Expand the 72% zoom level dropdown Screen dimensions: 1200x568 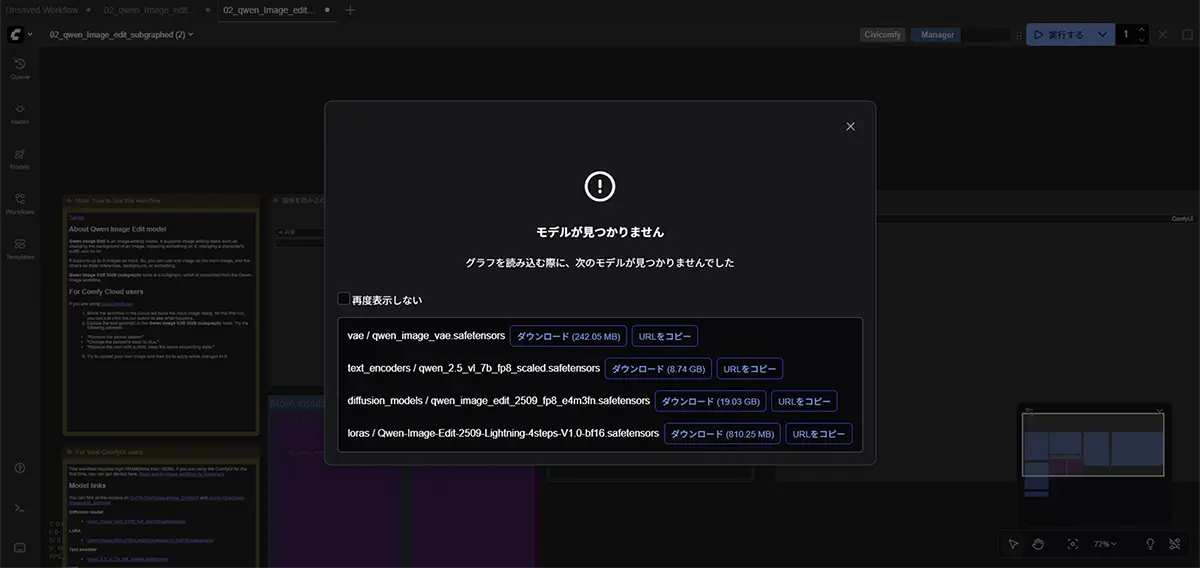[1105, 544]
